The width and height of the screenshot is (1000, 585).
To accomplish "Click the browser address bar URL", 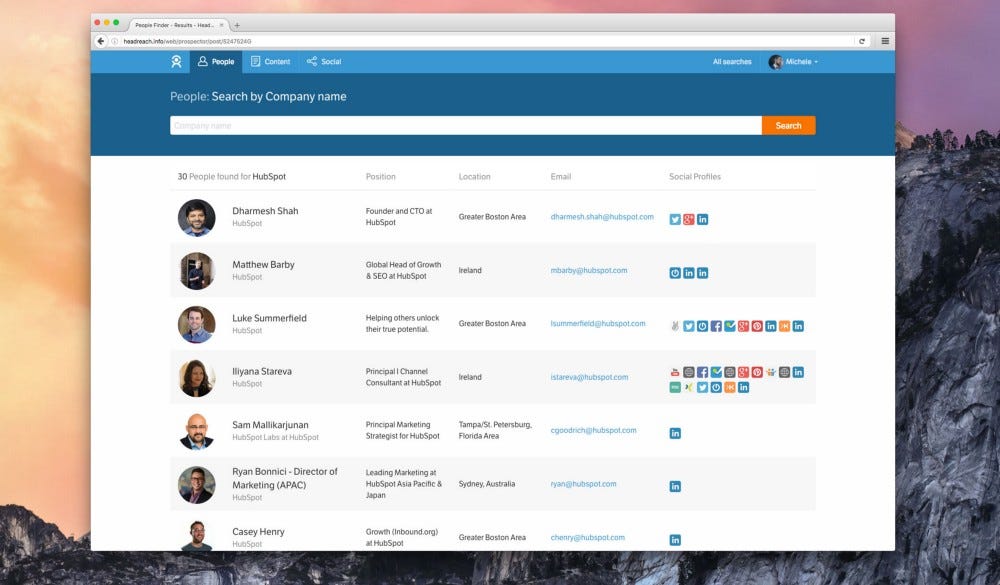I will click(x=188, y=41).
